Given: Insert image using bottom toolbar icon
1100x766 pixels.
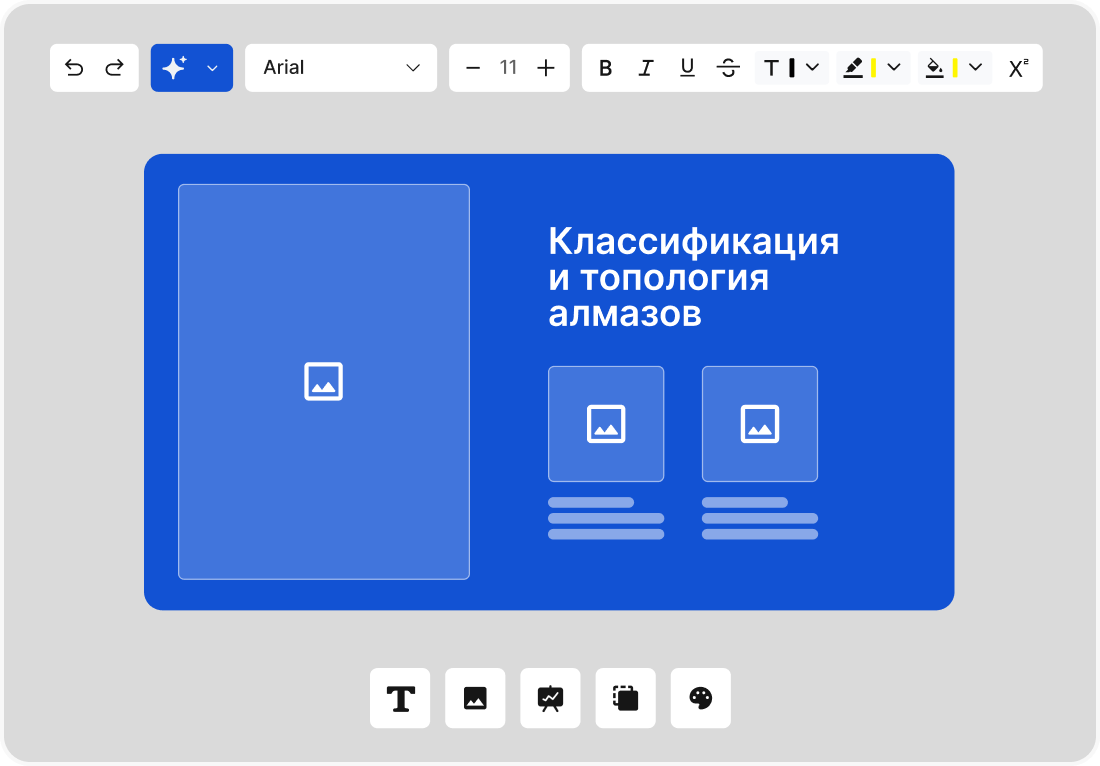Looking at the screenshot, I should tap(475, 698).
